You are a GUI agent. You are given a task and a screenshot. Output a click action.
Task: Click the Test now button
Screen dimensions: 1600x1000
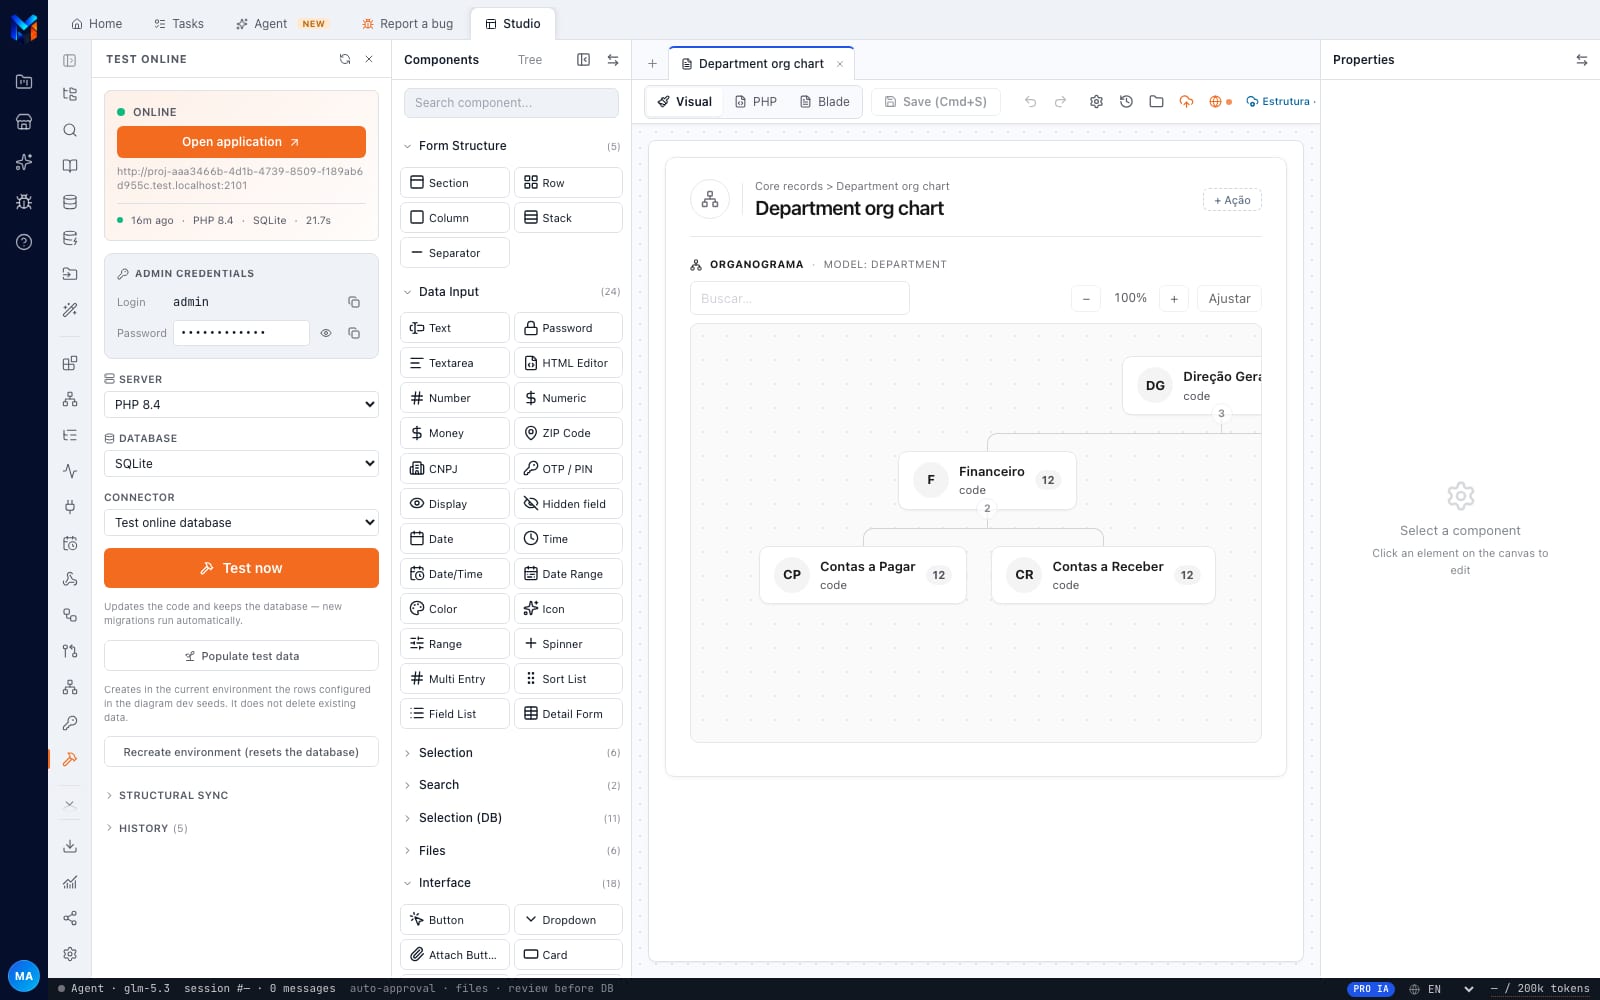(x=241, y=568)
